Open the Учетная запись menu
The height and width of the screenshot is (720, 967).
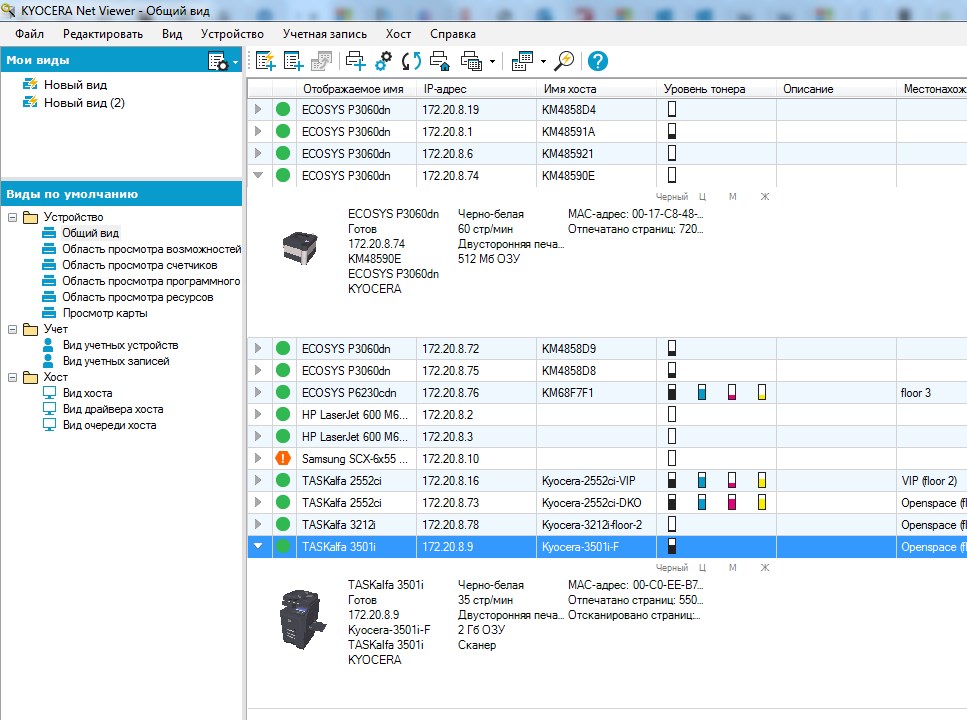(x=325, y=34)
